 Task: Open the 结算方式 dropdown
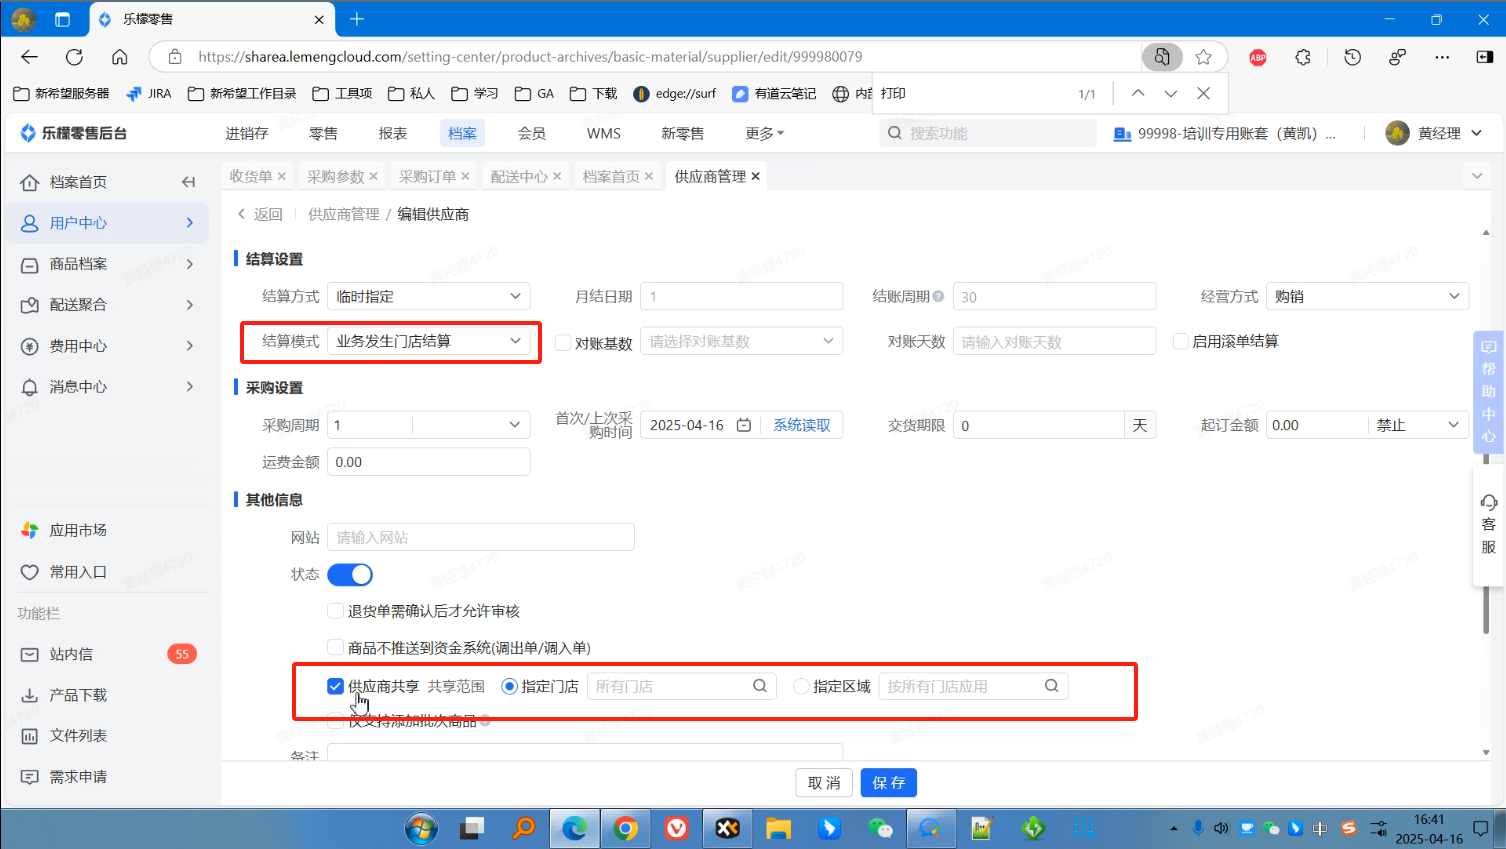click(428, 296)
